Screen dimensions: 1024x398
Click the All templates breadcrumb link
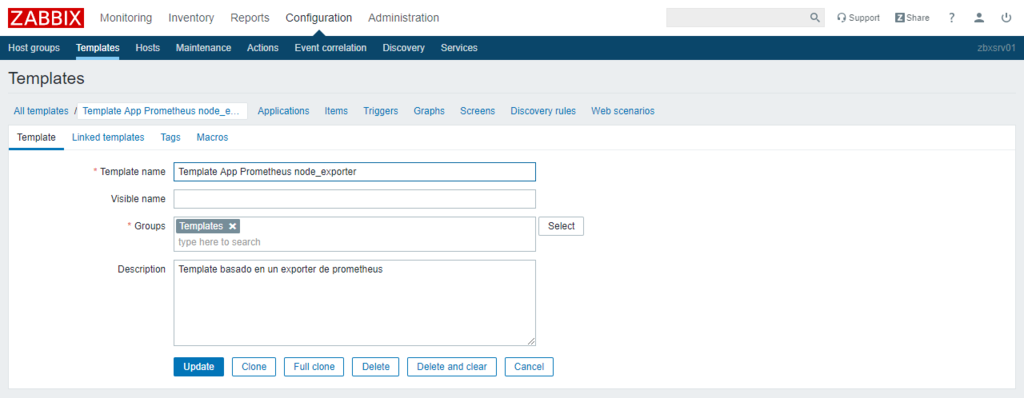[x=41, y=111]
